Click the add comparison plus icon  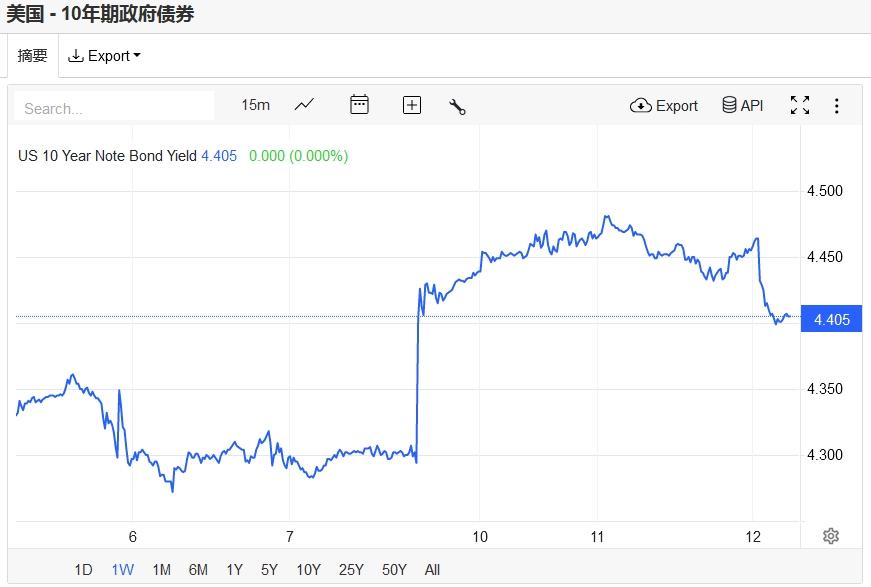click(x=412, y=105)
